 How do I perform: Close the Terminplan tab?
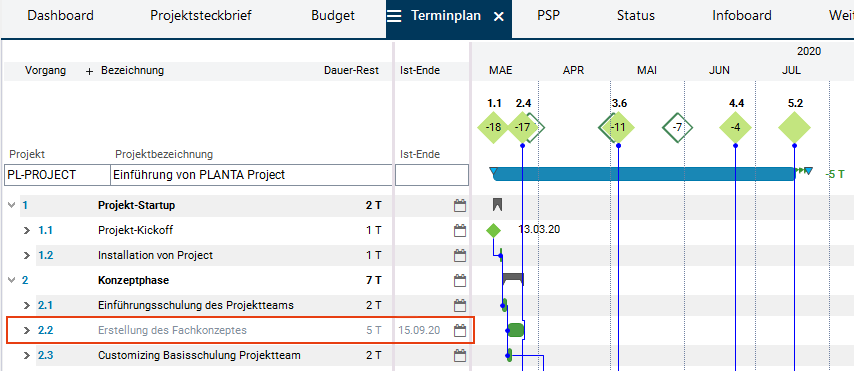tap(498, 17)
